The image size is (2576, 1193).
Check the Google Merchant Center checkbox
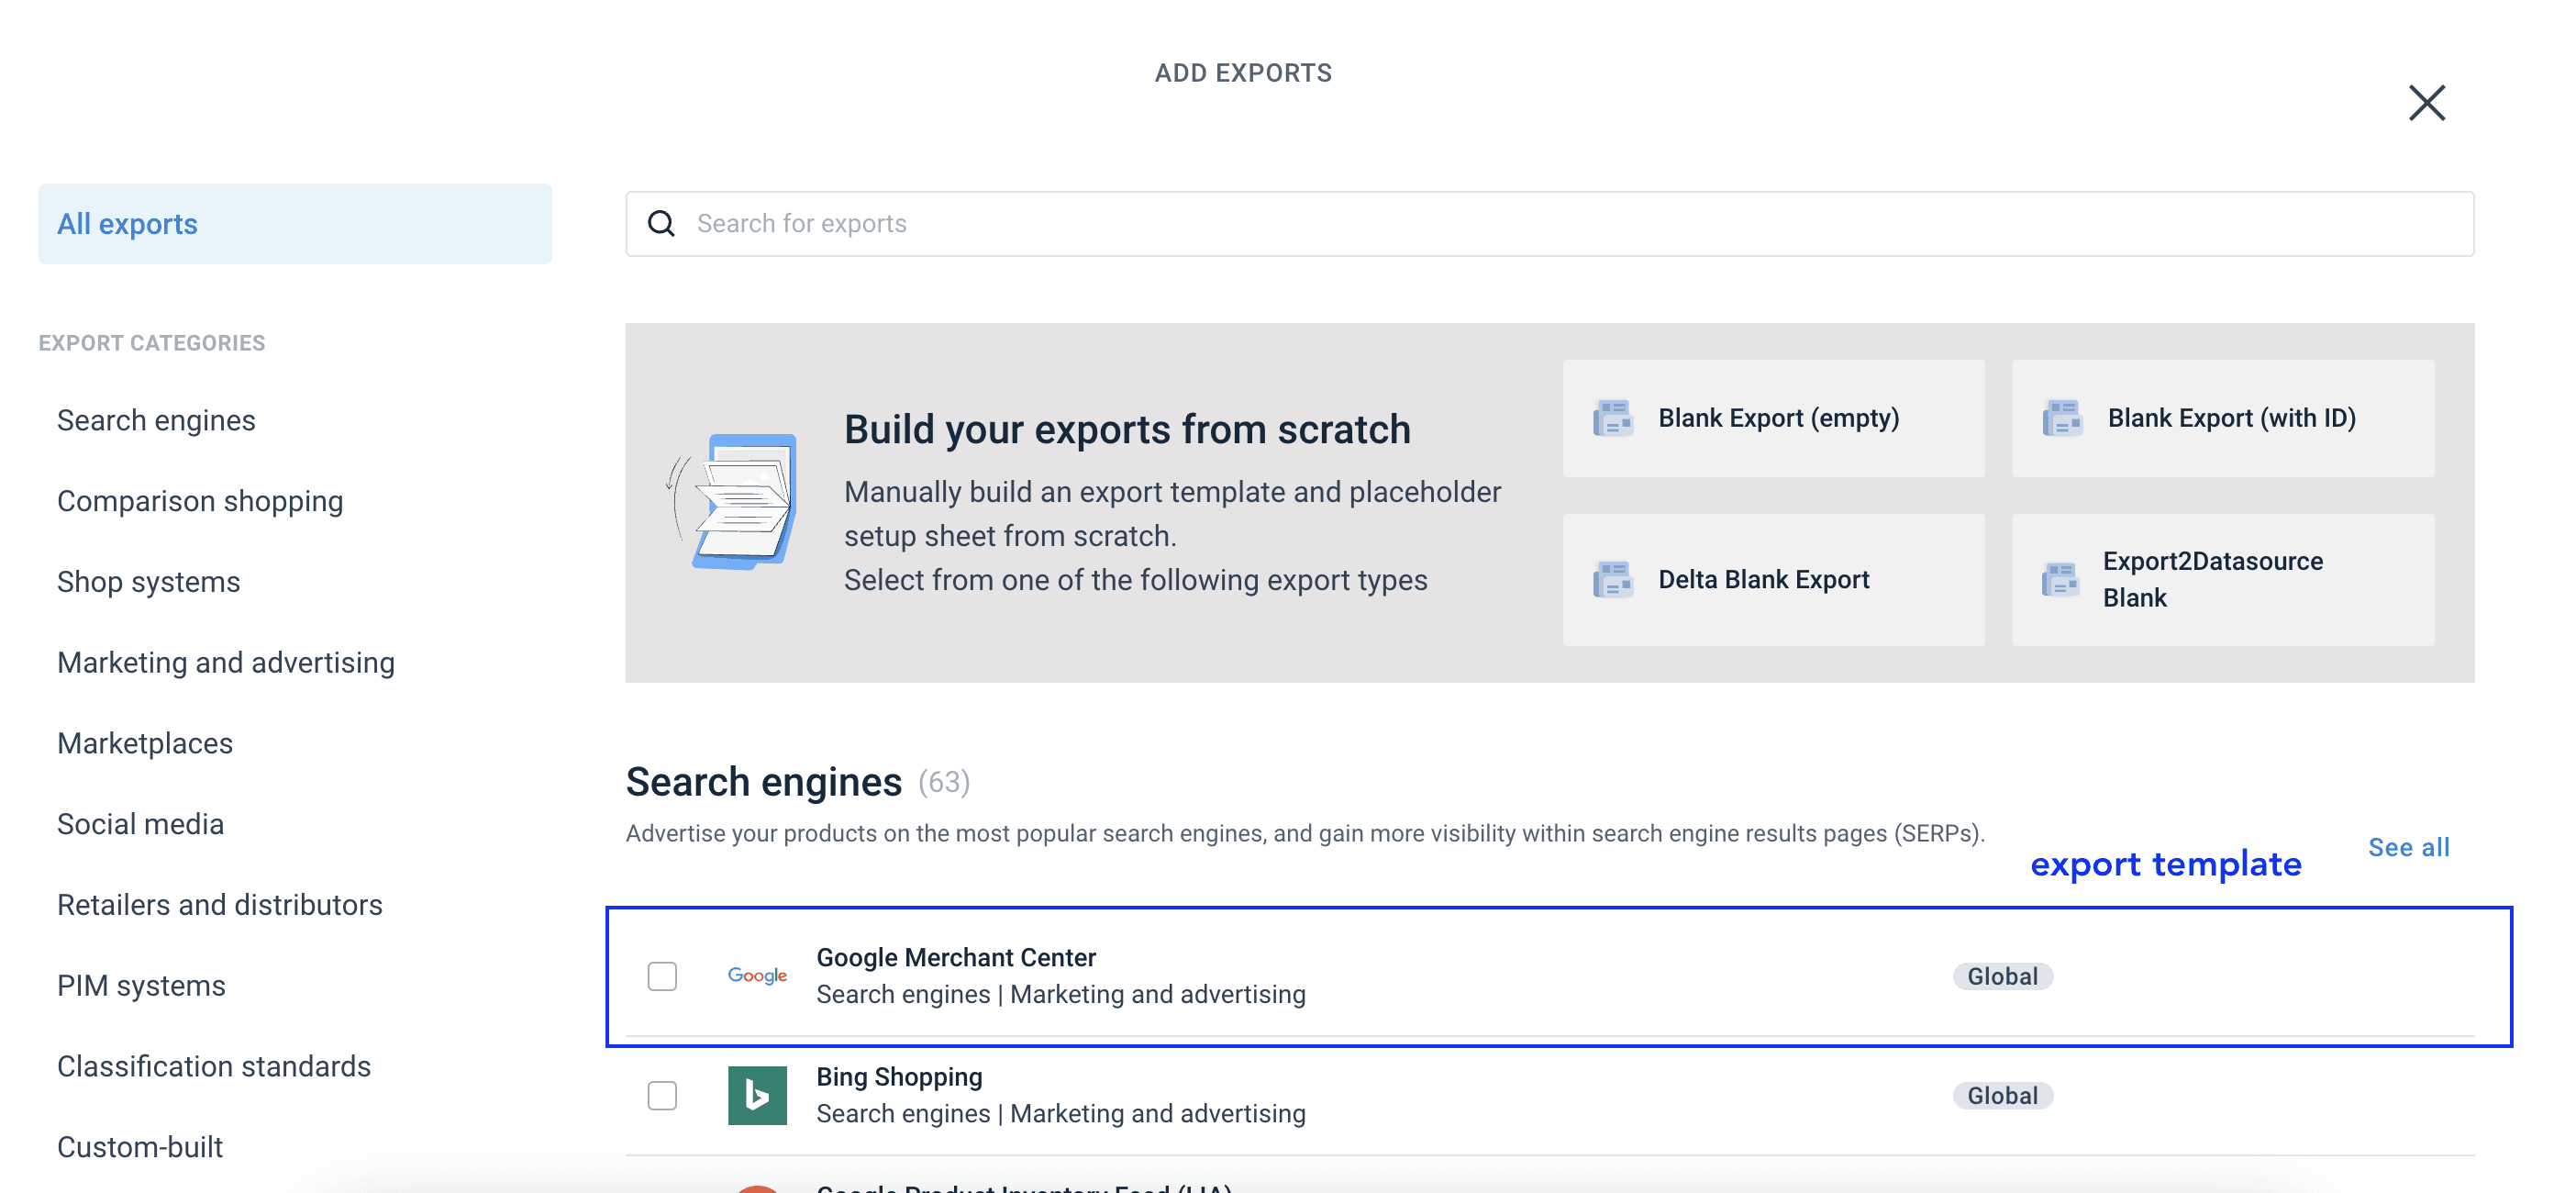coord(662,976)
